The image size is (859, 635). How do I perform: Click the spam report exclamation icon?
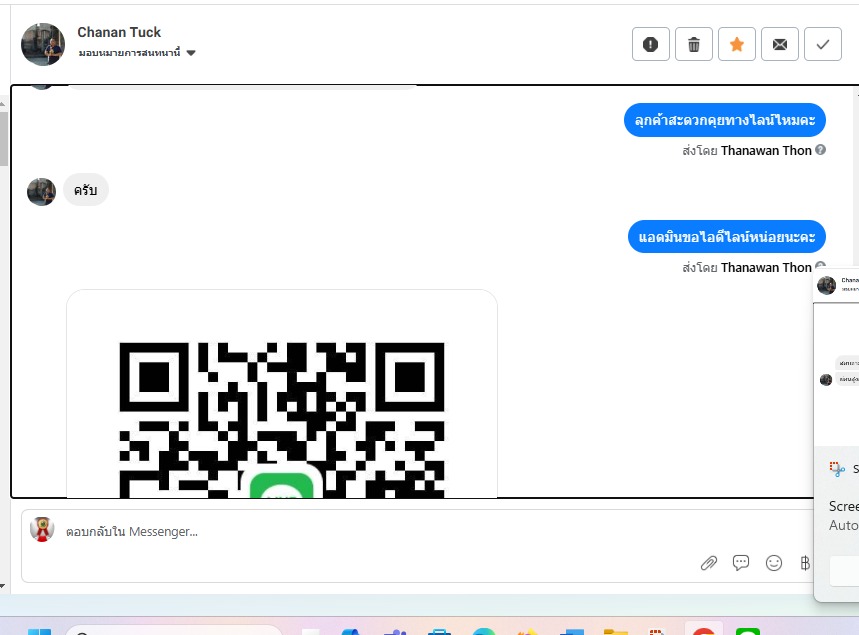(651, 44)
